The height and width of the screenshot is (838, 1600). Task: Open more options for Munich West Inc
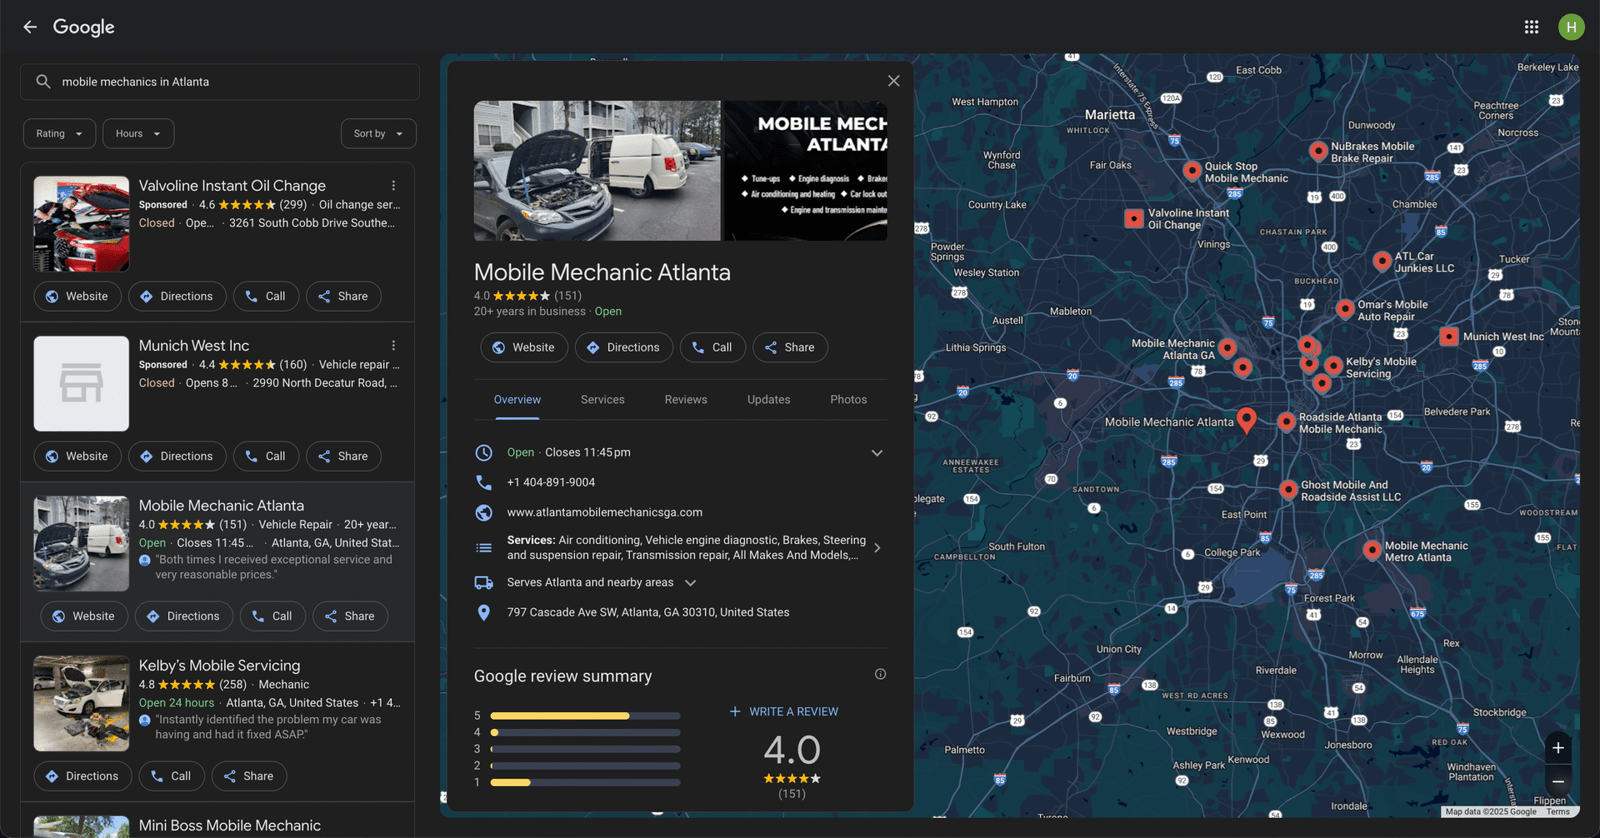pyautogui.click(x=394, y=346)
